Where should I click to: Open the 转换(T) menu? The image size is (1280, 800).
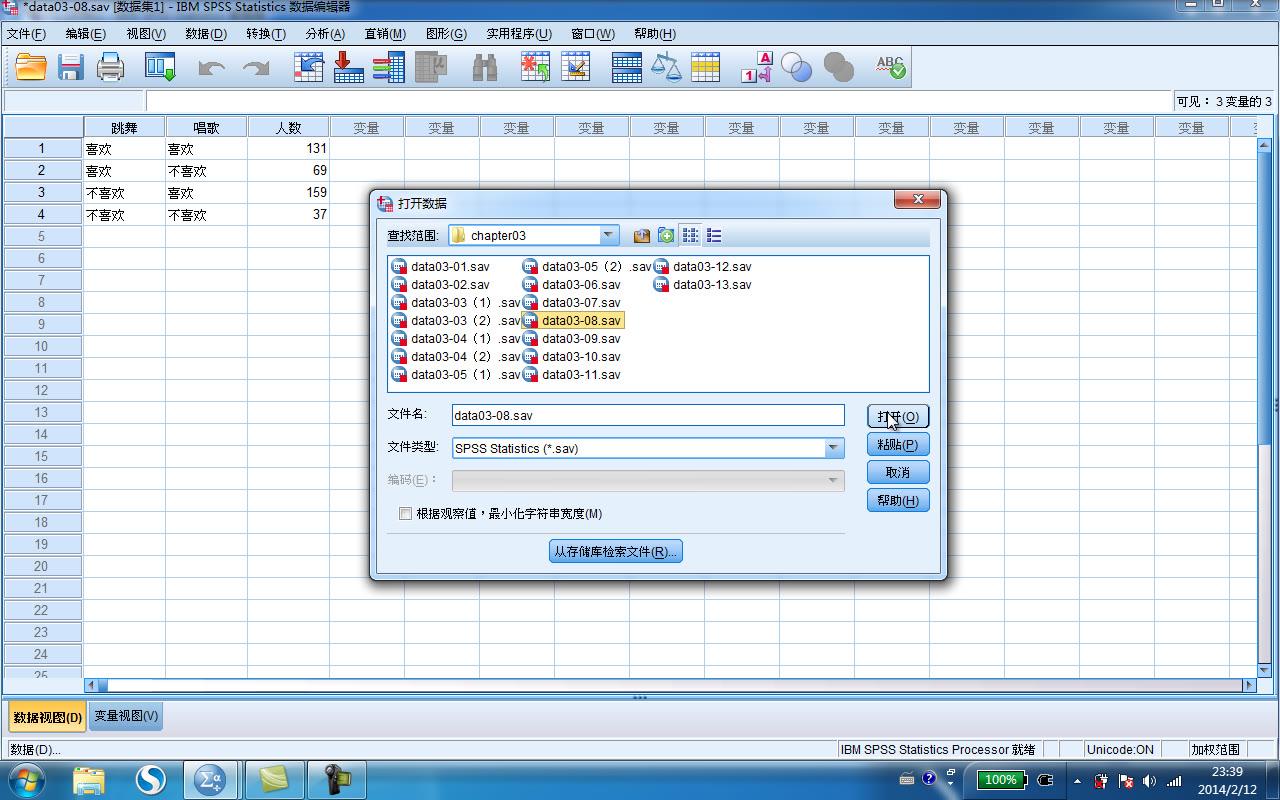point(266,34)
